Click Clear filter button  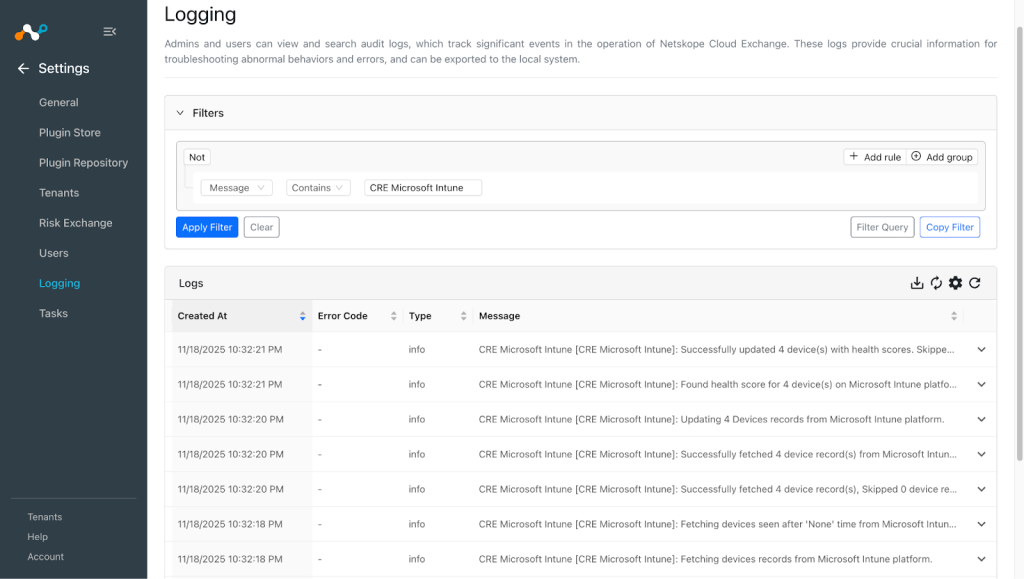(261, 227)
